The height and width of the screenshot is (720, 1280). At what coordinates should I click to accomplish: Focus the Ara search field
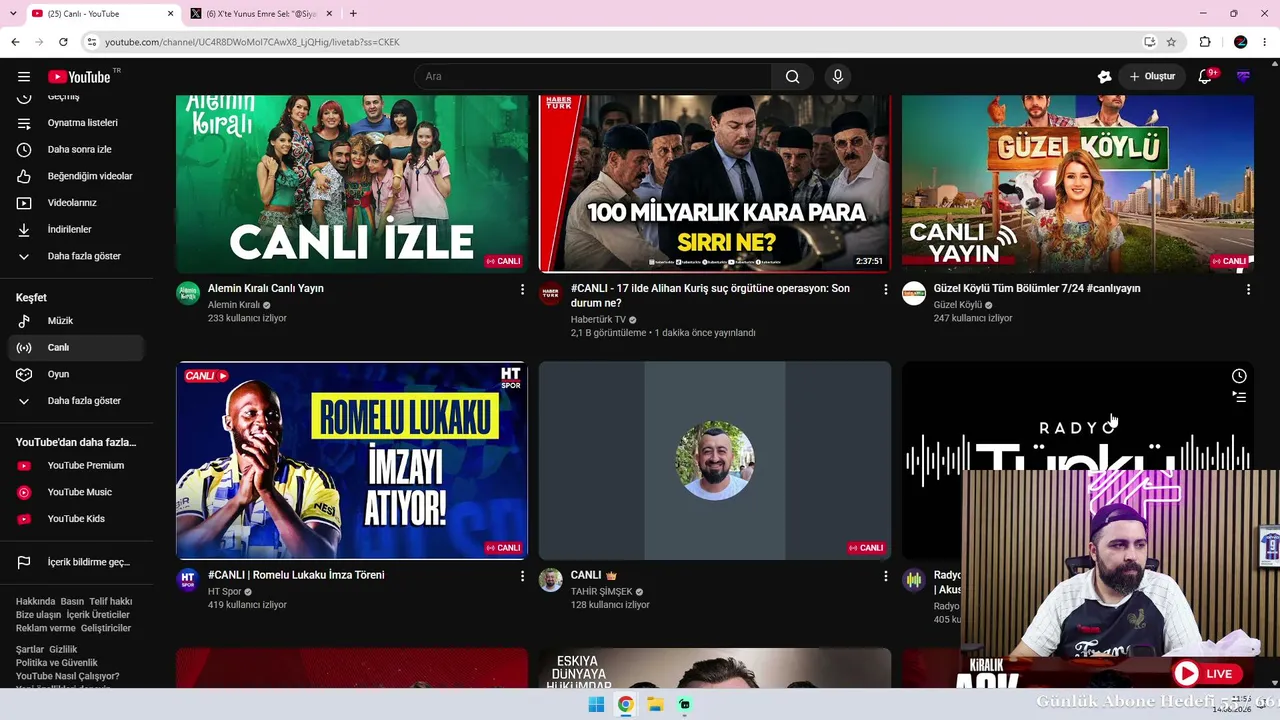click(x=593, y=77)
